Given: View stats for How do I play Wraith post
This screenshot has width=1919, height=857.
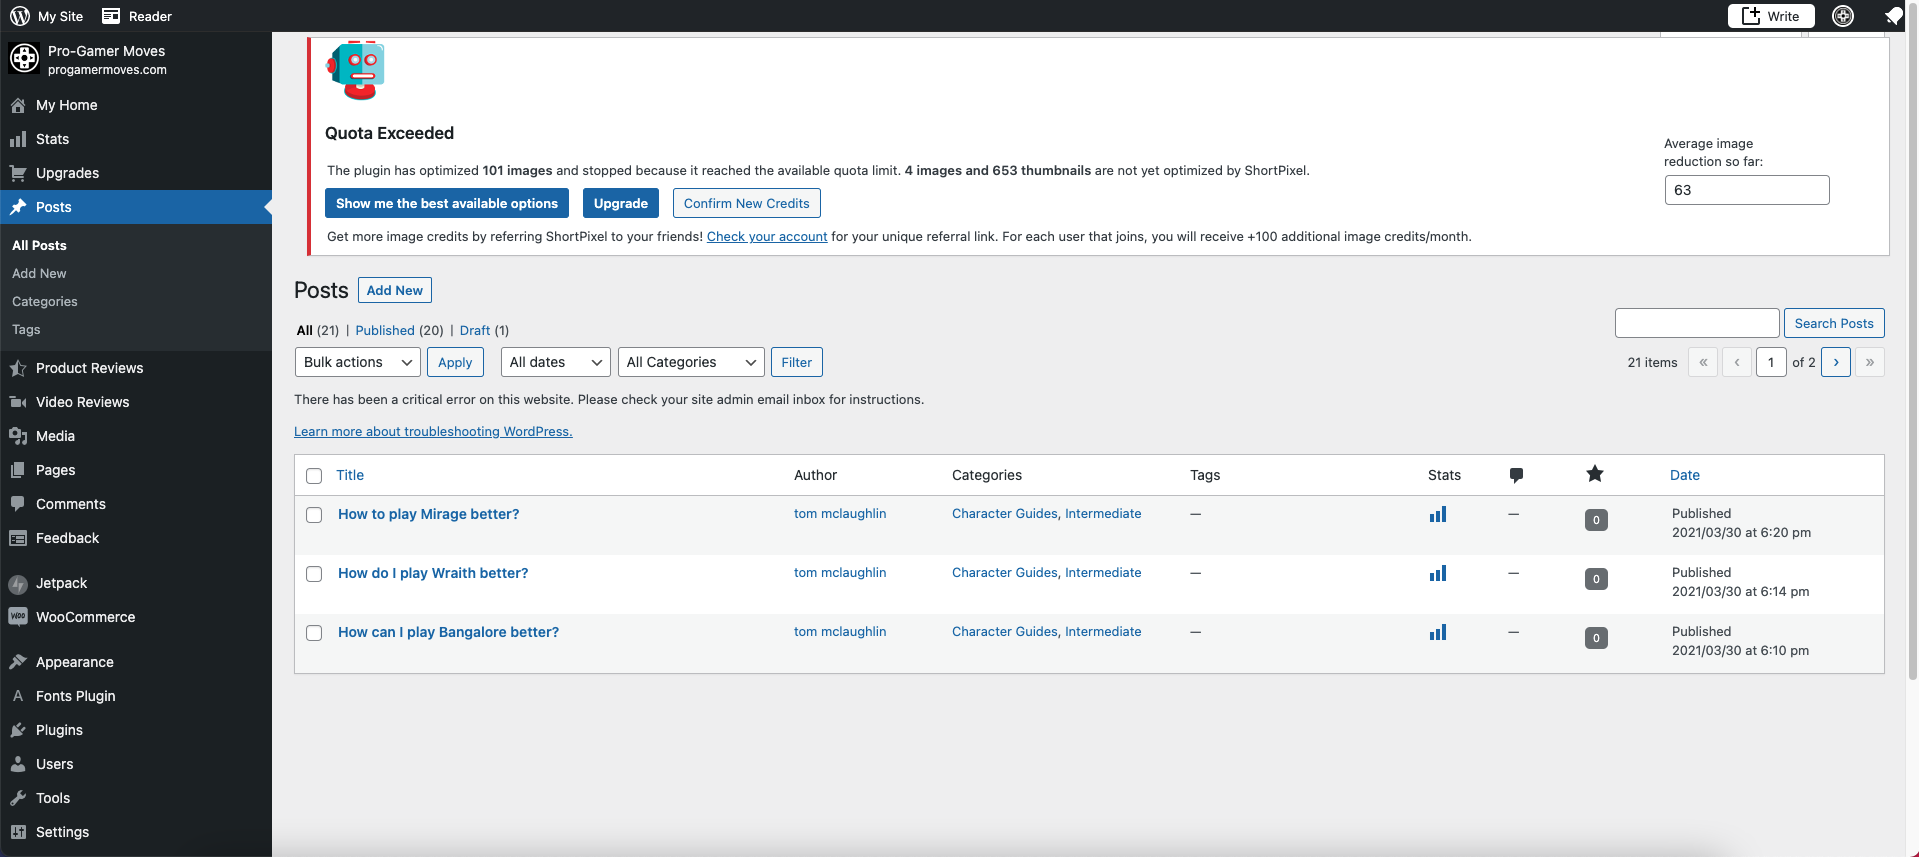Looking at the screenshot, I should [x=1438, y=574].
